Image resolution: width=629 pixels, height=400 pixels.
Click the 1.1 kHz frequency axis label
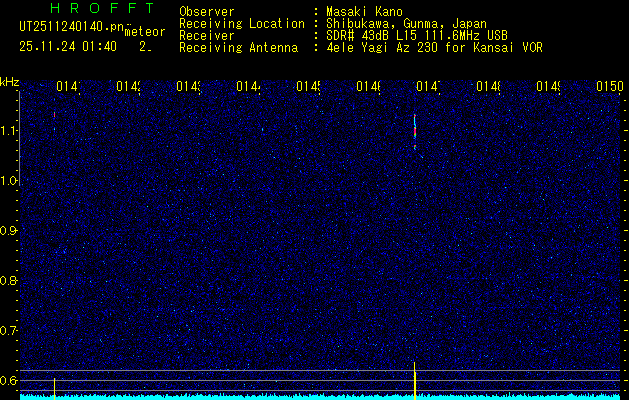tap(9, 131)
